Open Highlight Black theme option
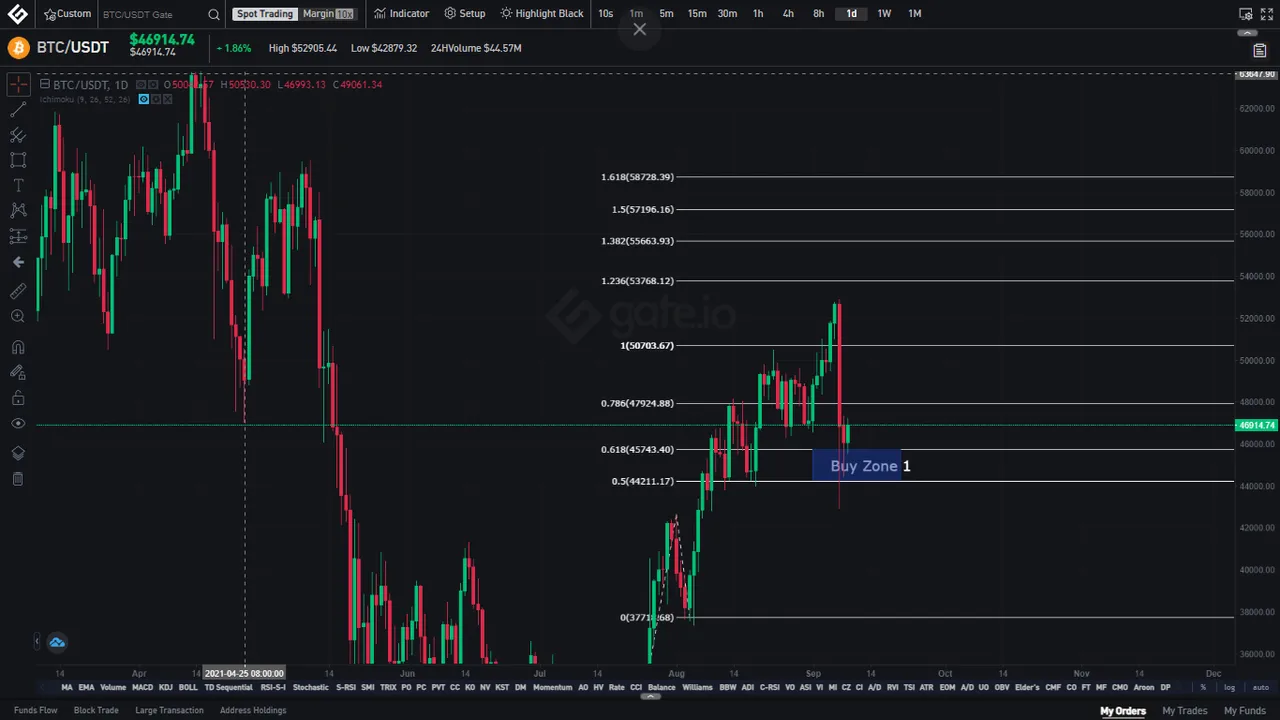The width and height of the screenshot is (1280, 720). 542,14
